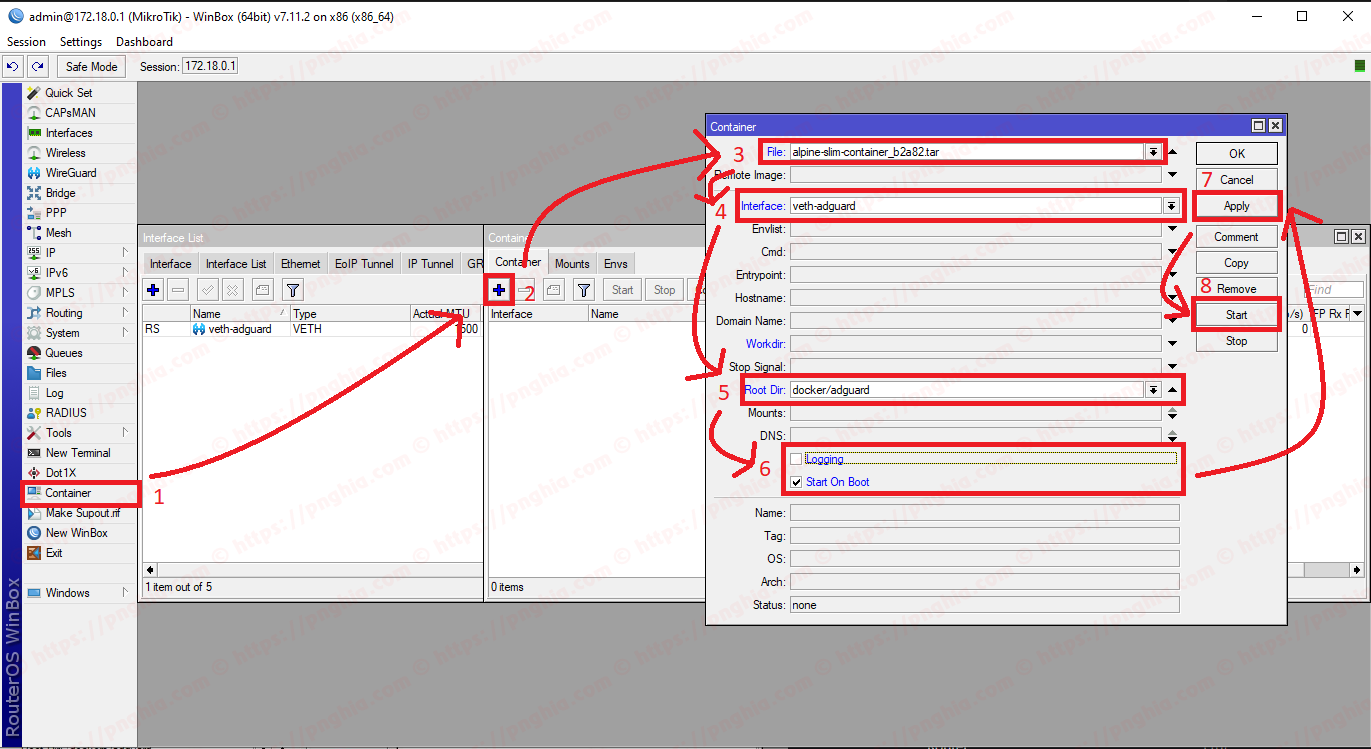Open Files in the sidebar

(56, 373)
